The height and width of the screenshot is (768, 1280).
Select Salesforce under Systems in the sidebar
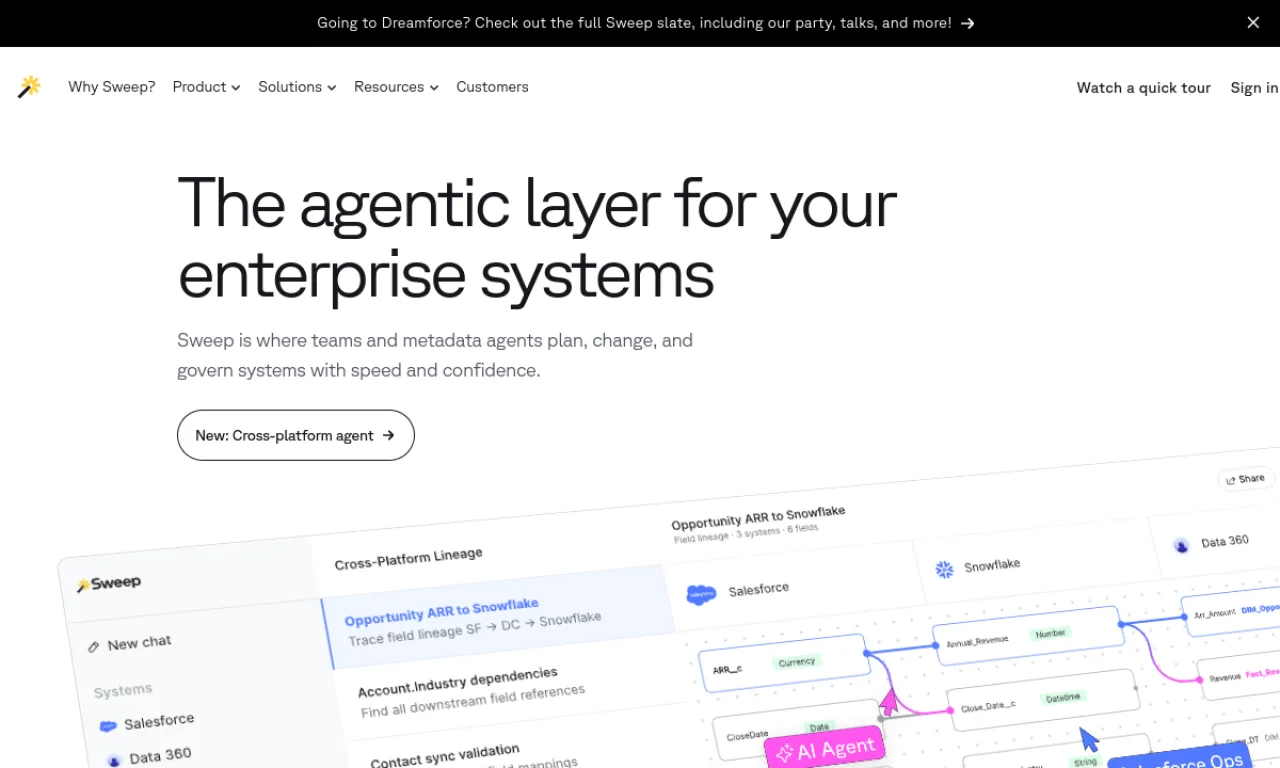point(147,722)
